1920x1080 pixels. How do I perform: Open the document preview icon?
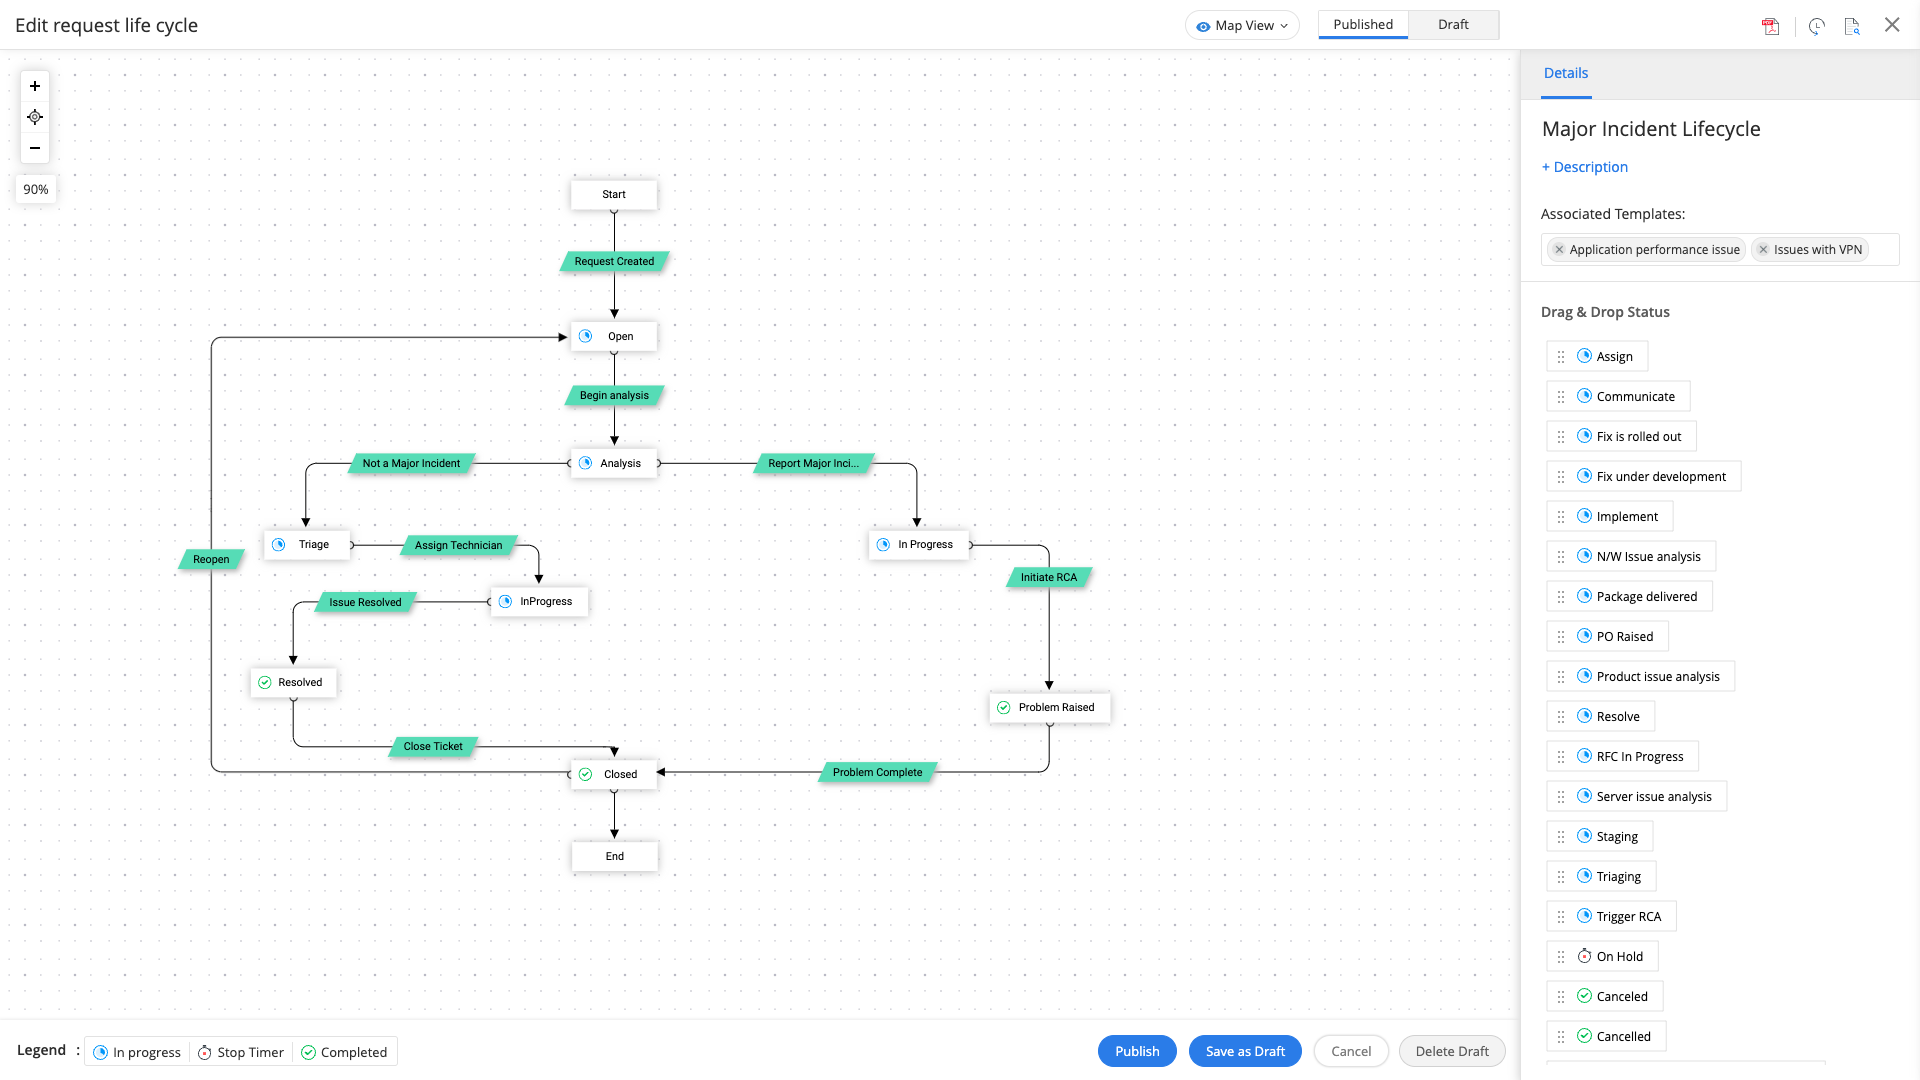pyautogui.click(x=1851, y=26)
